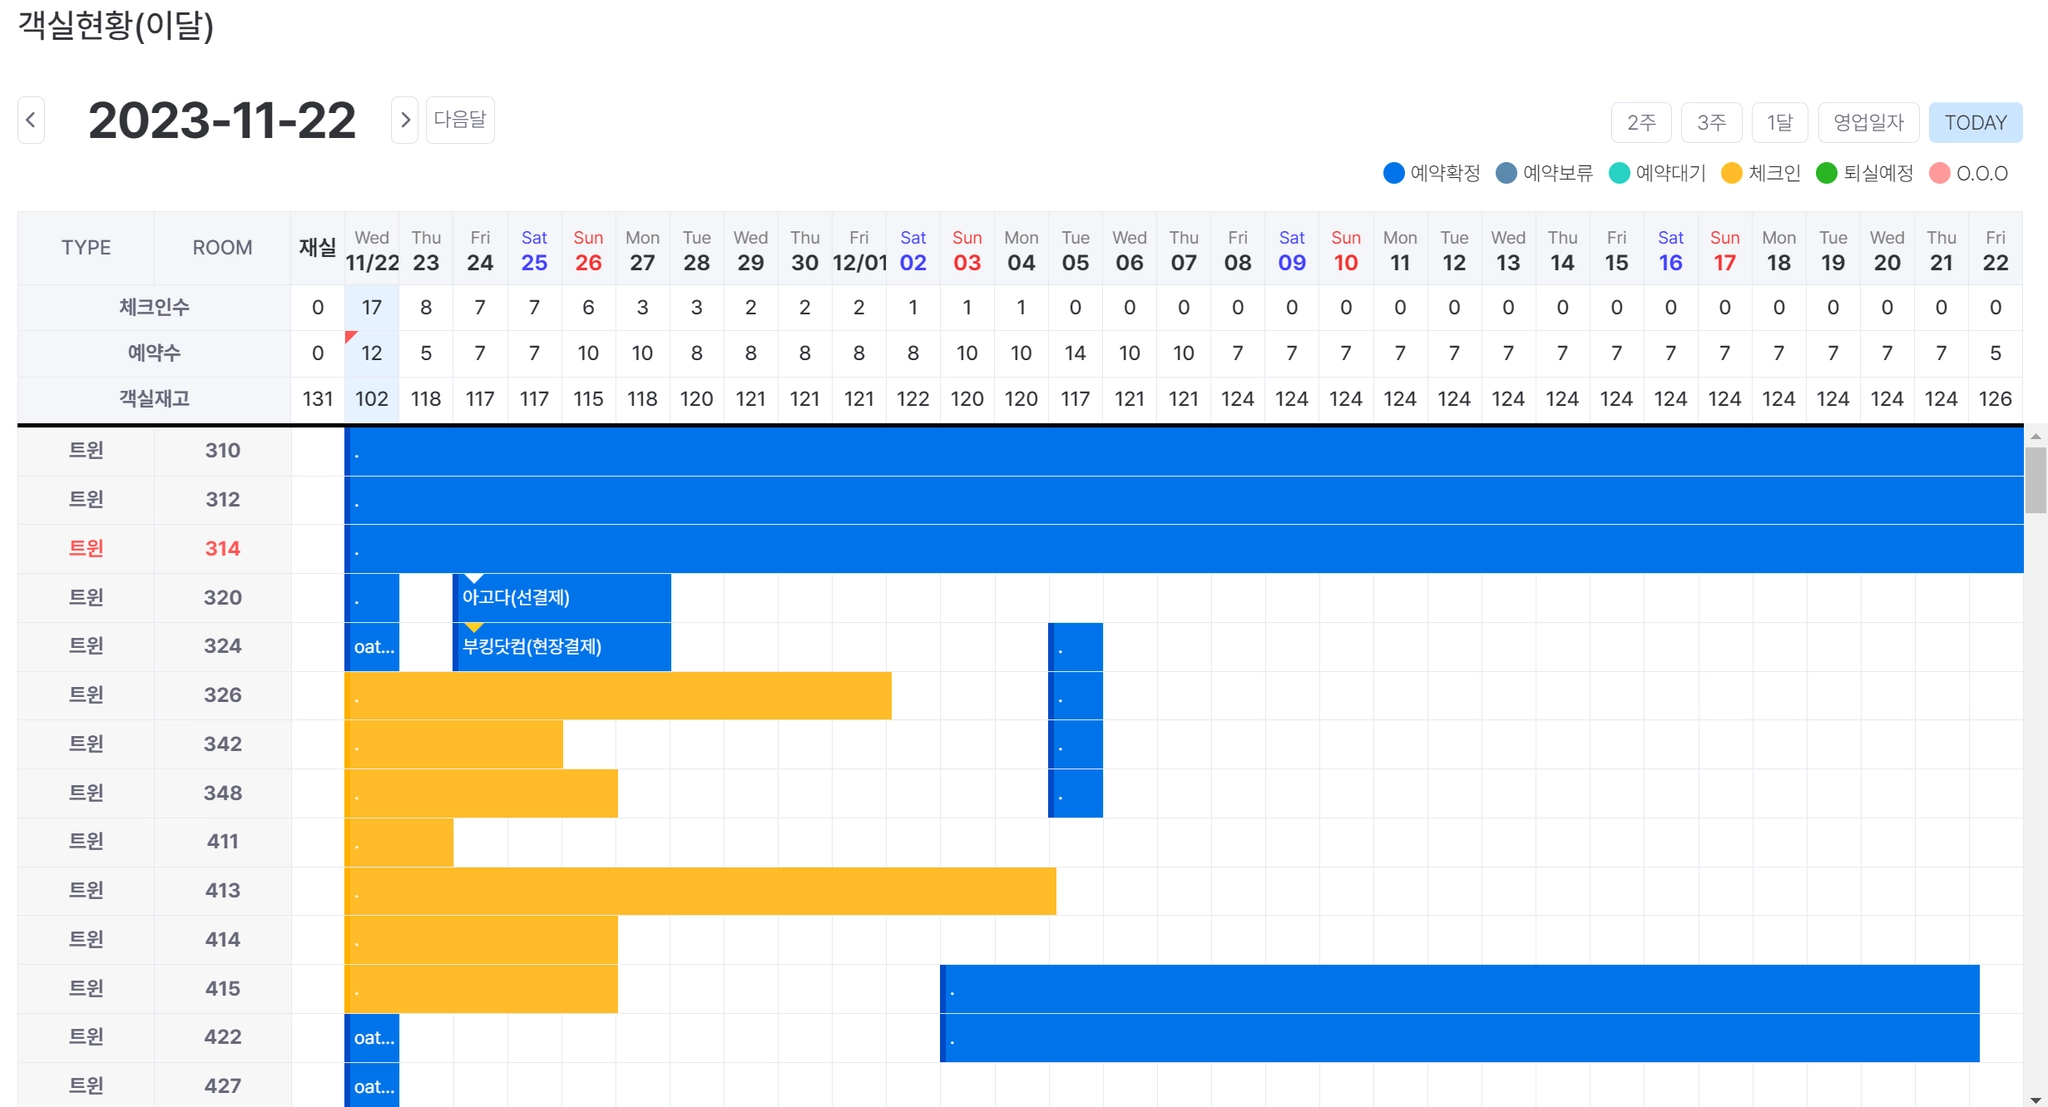Screen dimensions: 2048x1107
Task: Click the next date arrow
Action: tap(404, 120)
